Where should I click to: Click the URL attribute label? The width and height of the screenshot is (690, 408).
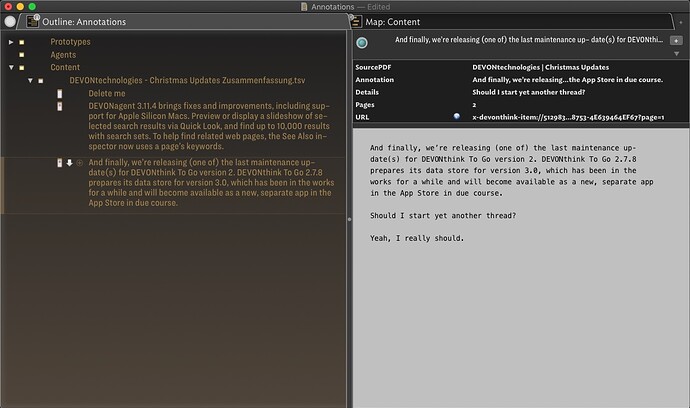(x=362, y=117)
